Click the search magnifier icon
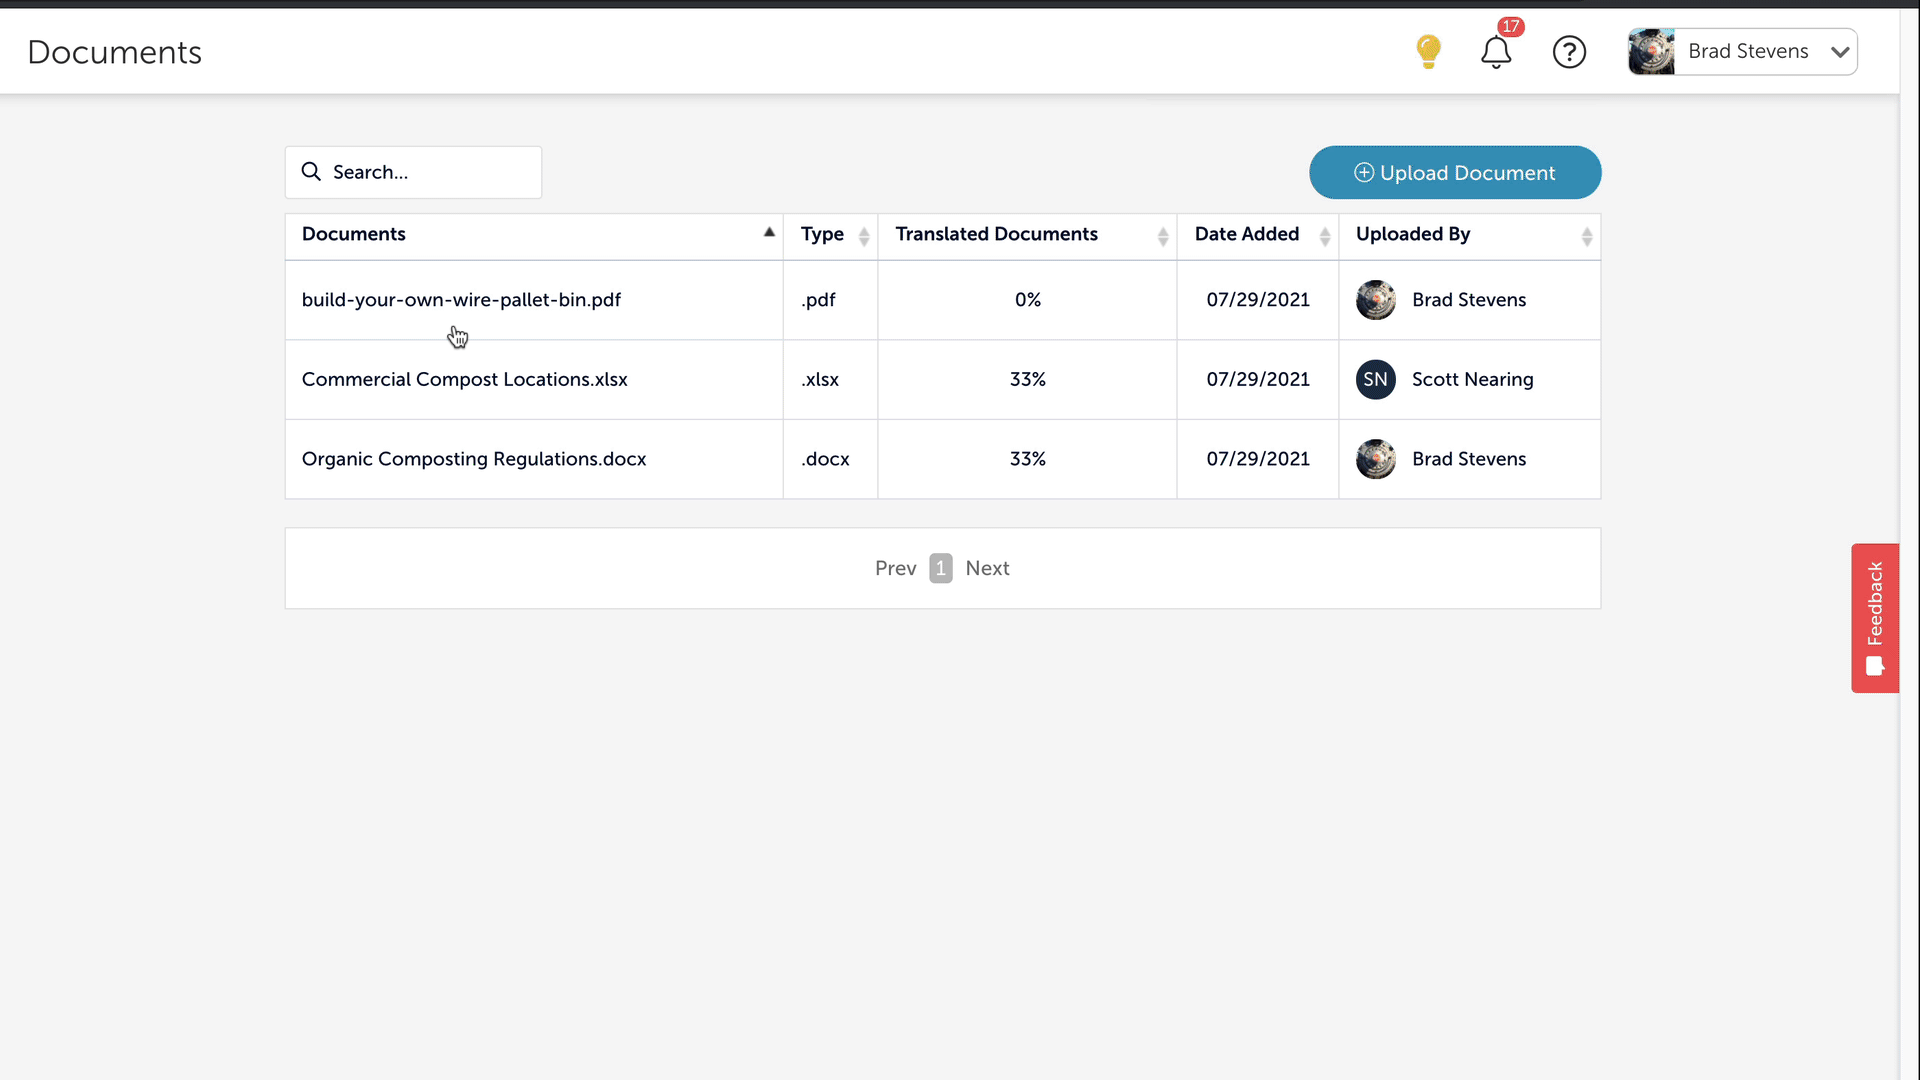This screenshot has width=1920, height=1080. 312,172
